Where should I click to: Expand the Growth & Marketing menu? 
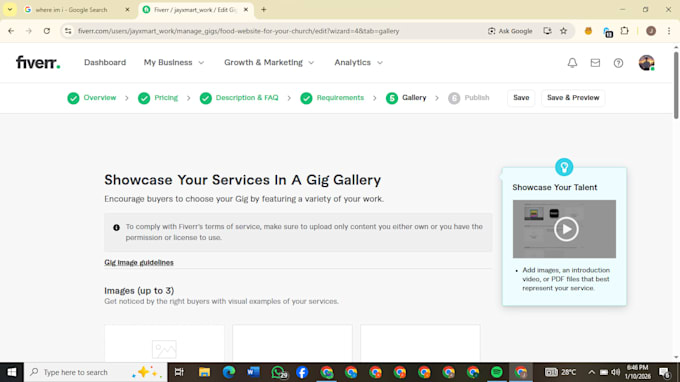(x=269, y=62)
